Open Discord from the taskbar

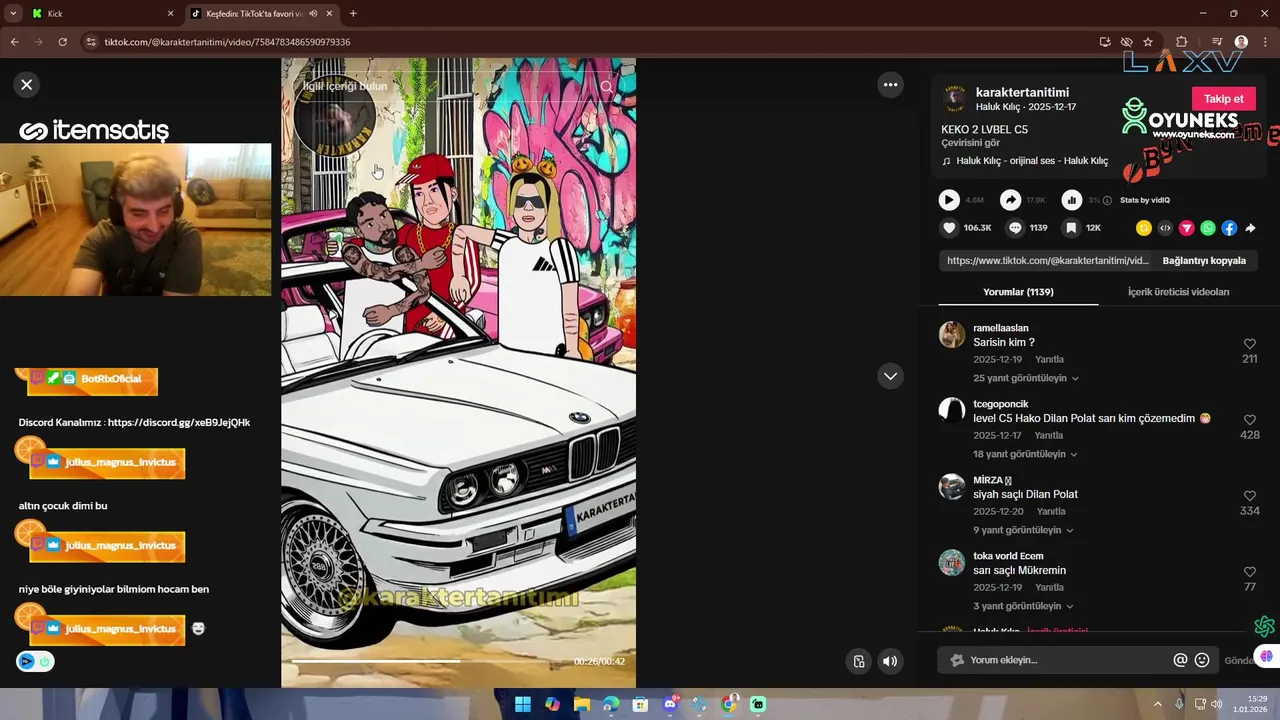click(670, 705)
